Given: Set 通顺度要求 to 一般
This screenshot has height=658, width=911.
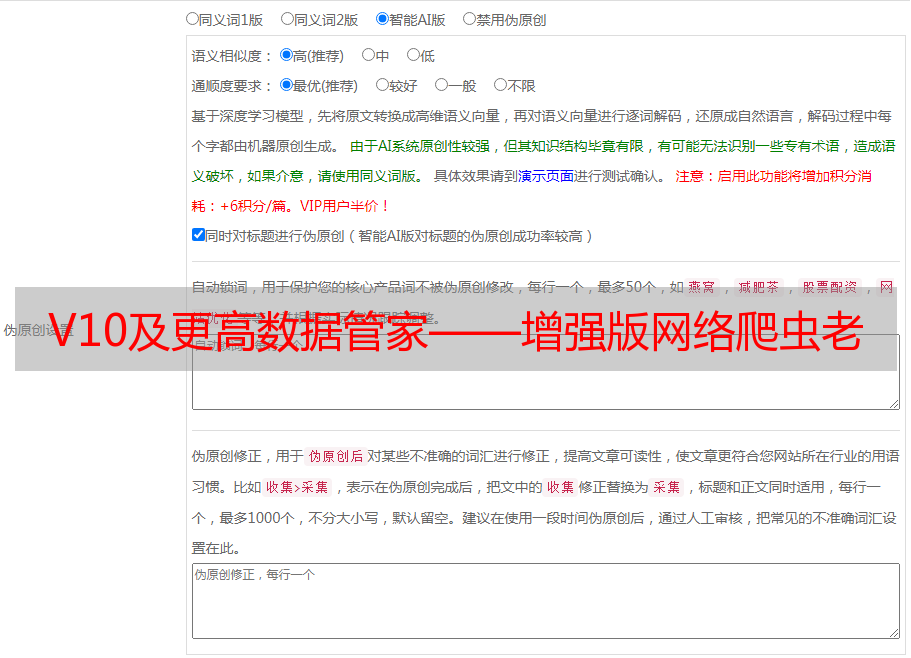Looking at the screenshot, I should [x=442, y=85].
